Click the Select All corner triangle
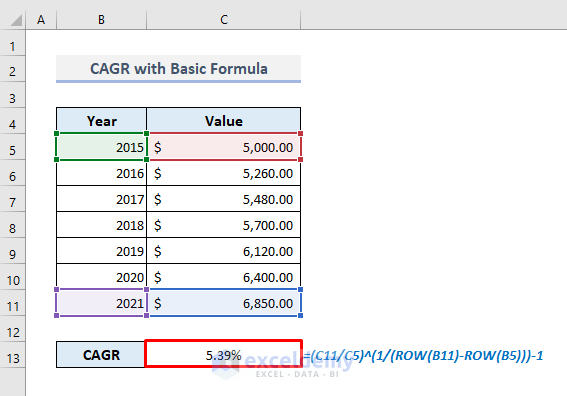Screen dimensions: 567x396 16,20
